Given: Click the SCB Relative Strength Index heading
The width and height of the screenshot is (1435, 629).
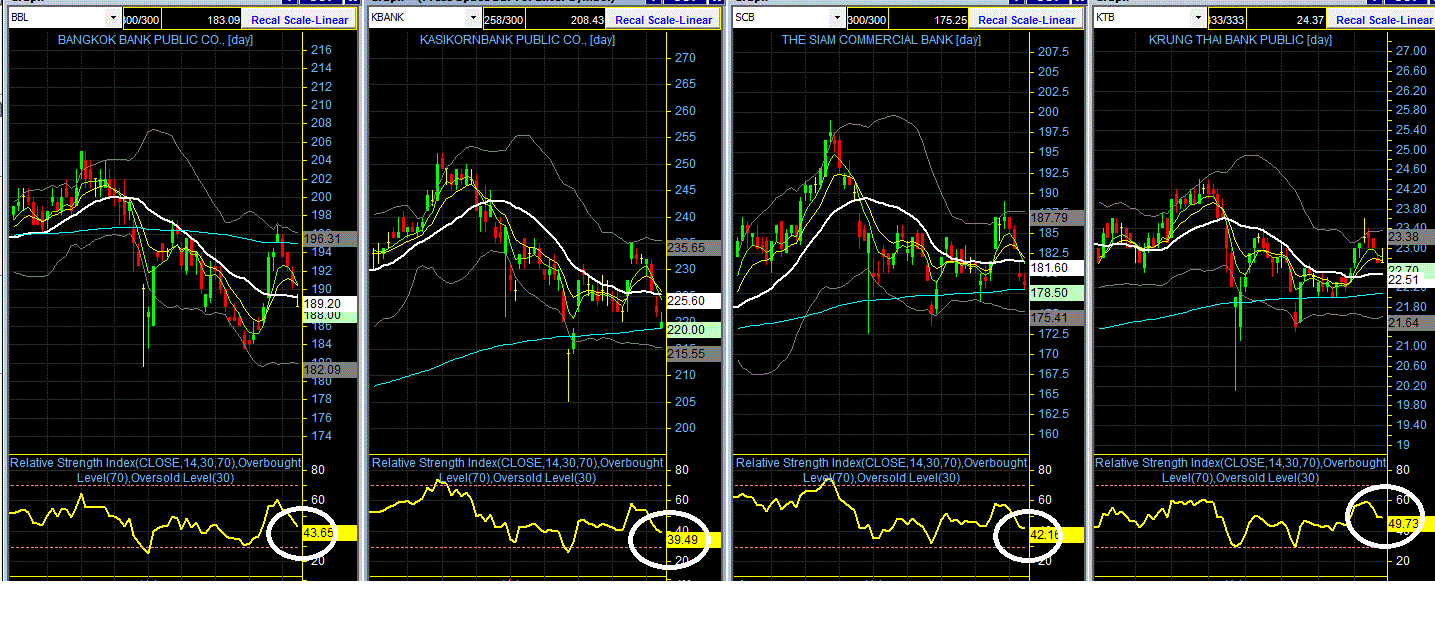Looking at the screenshot, I should [x=881, y=470].
